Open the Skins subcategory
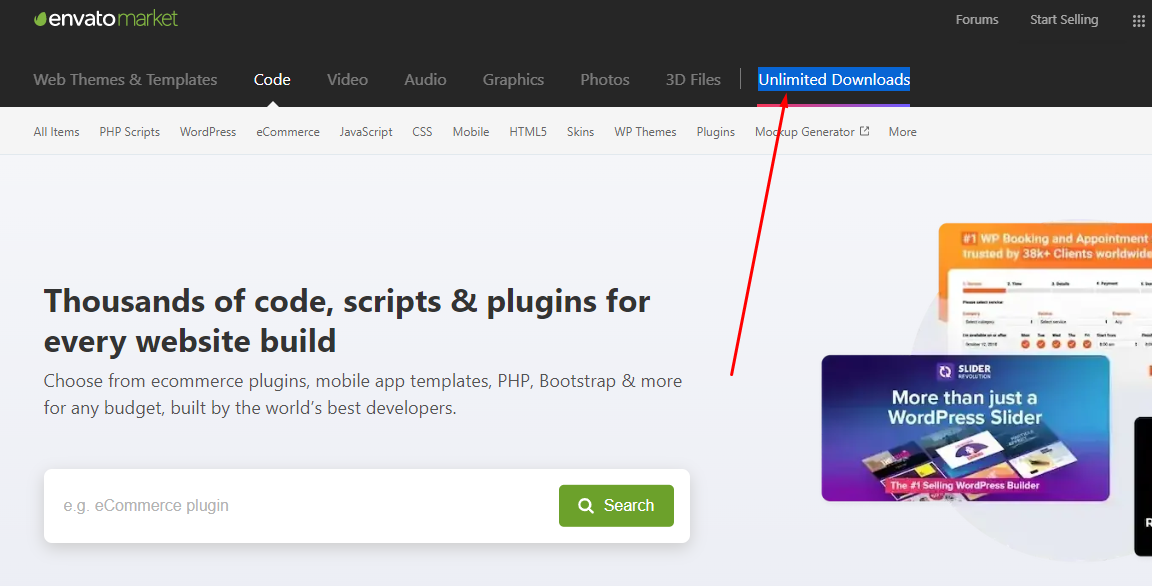Viewport: 1152px width, 586px height. click(580, 132)
